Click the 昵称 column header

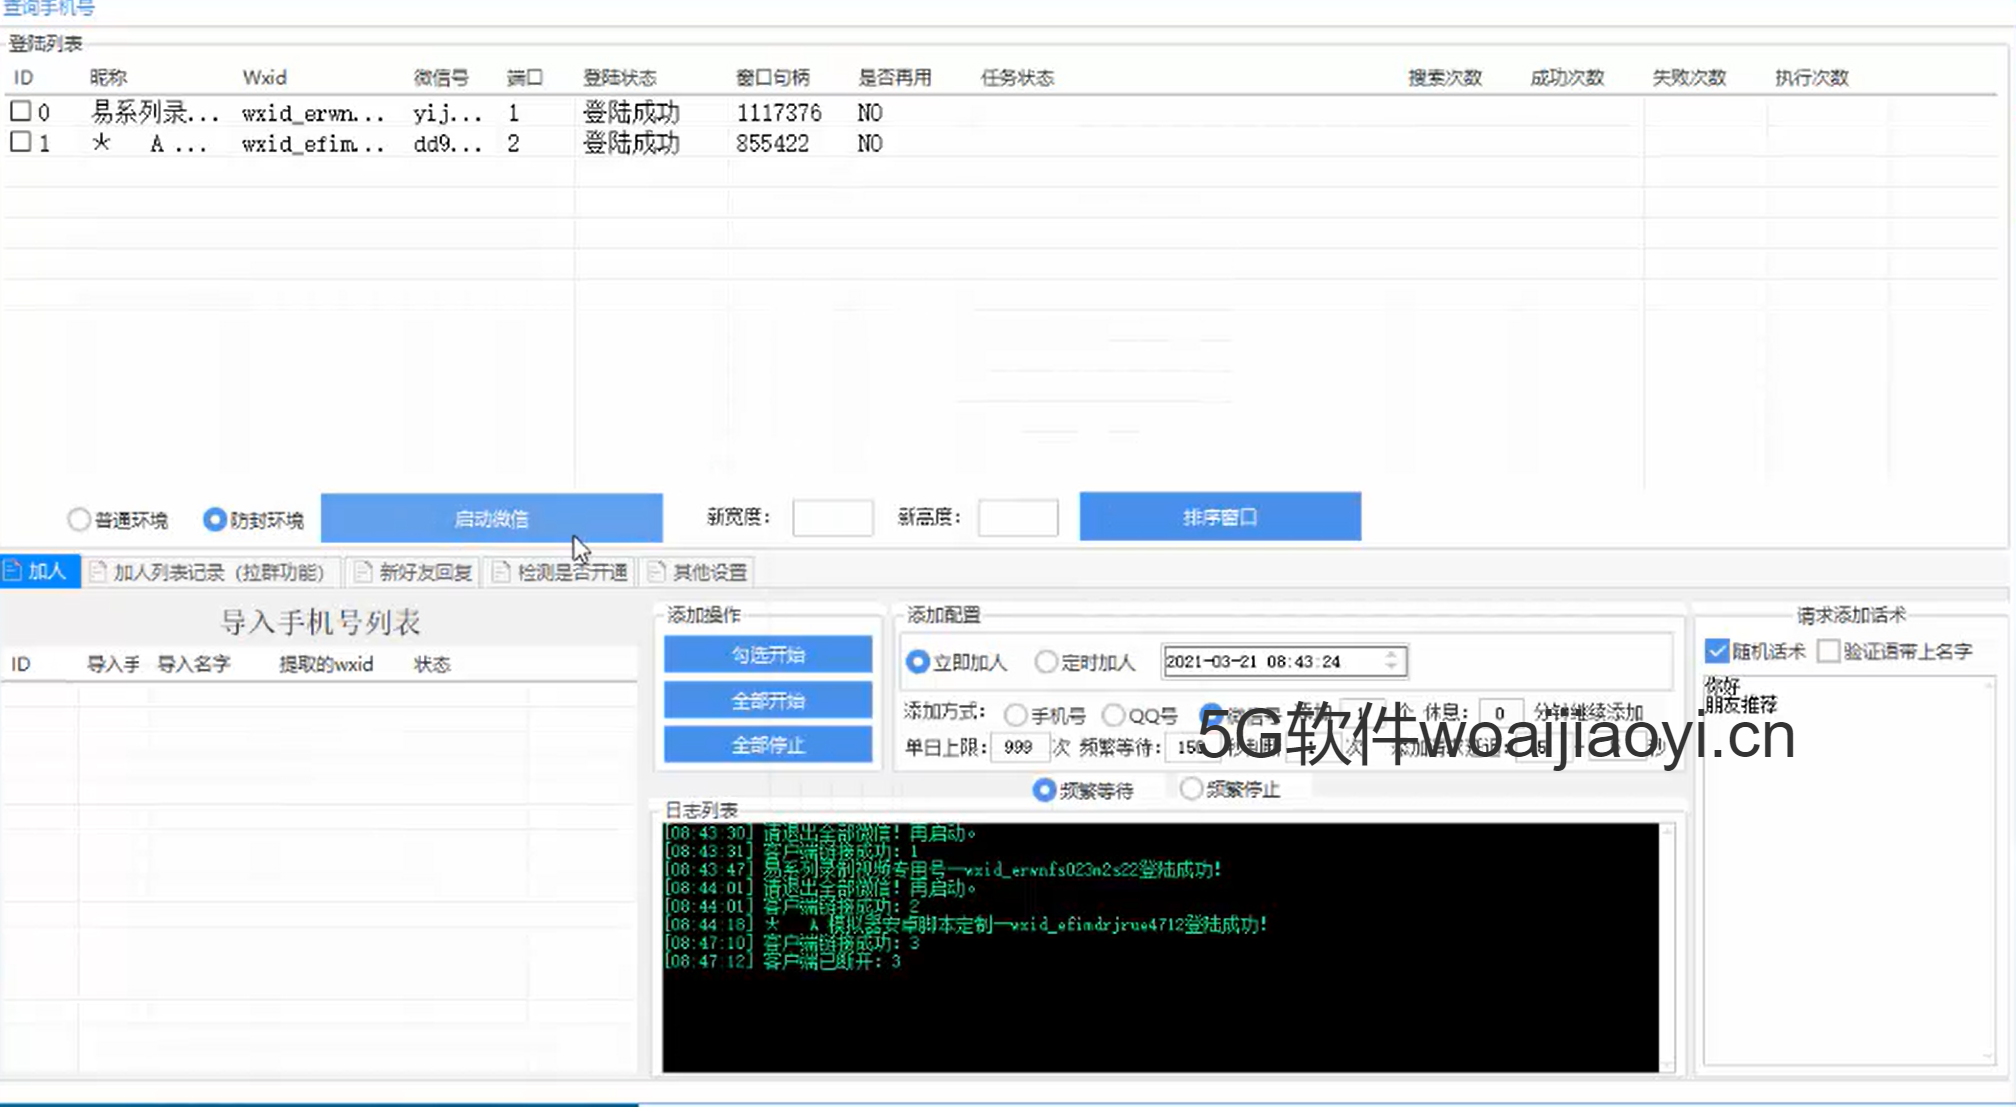point(108,77)
